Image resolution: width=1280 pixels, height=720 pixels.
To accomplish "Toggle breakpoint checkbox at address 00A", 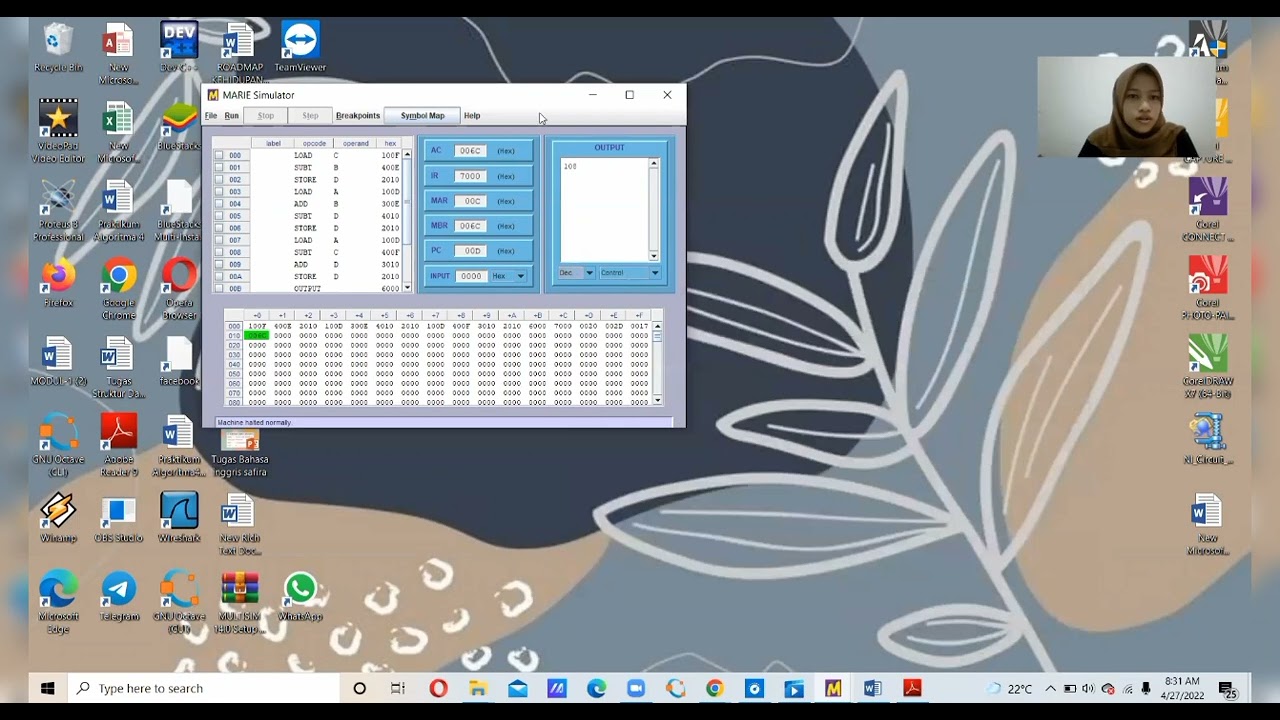I will click(219, 276).
